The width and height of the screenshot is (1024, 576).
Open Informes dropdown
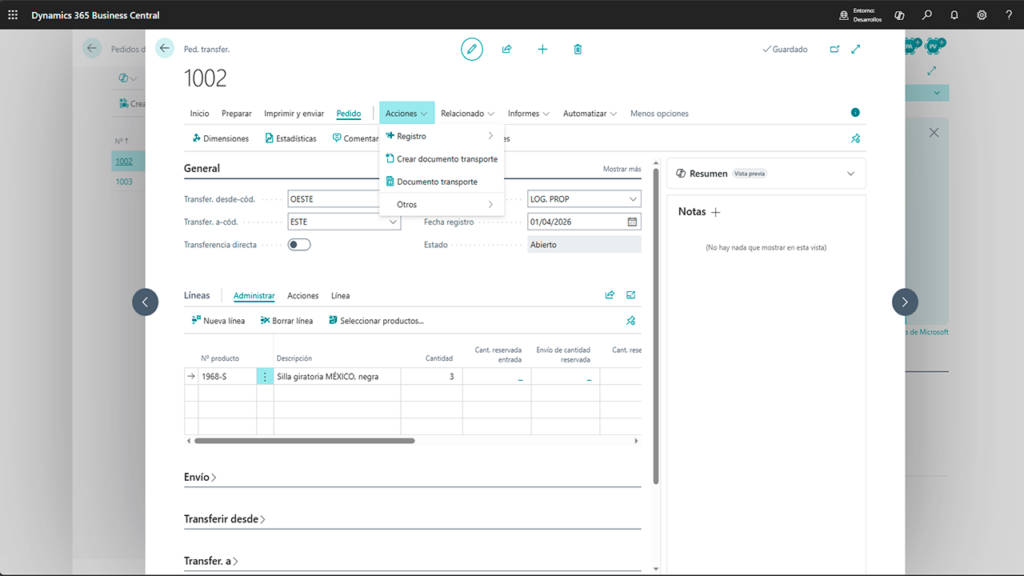coord(528,113)
